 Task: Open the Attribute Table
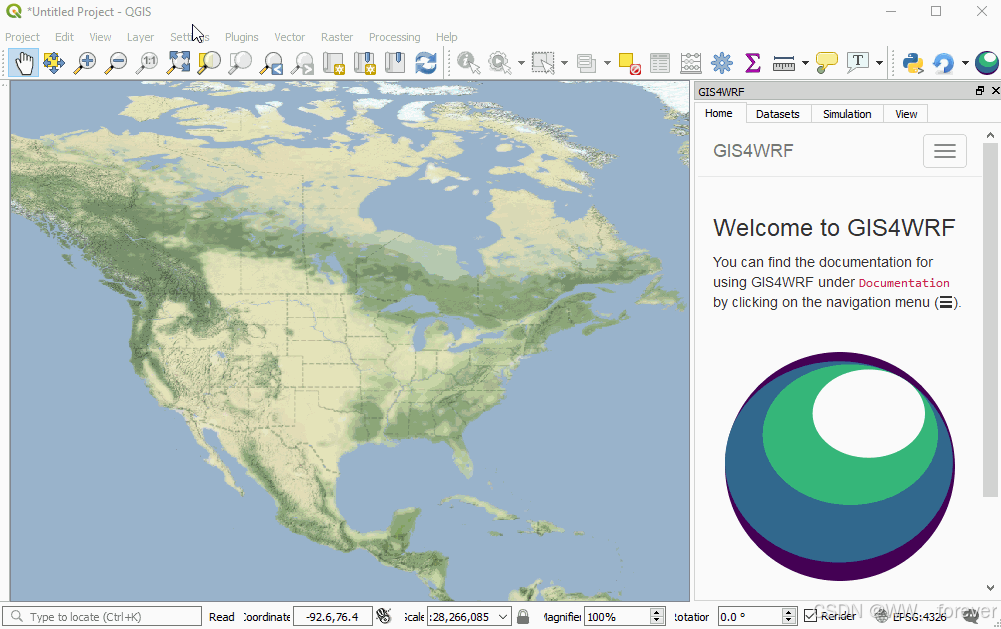(660, 63)
